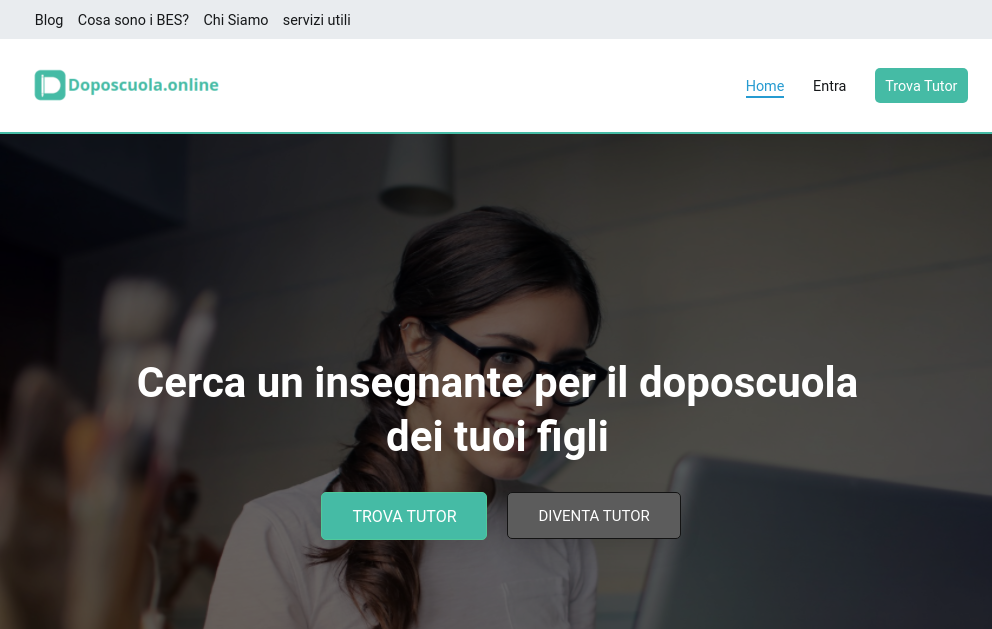Click the Doposcuola.online logo text

coord(143,85)
